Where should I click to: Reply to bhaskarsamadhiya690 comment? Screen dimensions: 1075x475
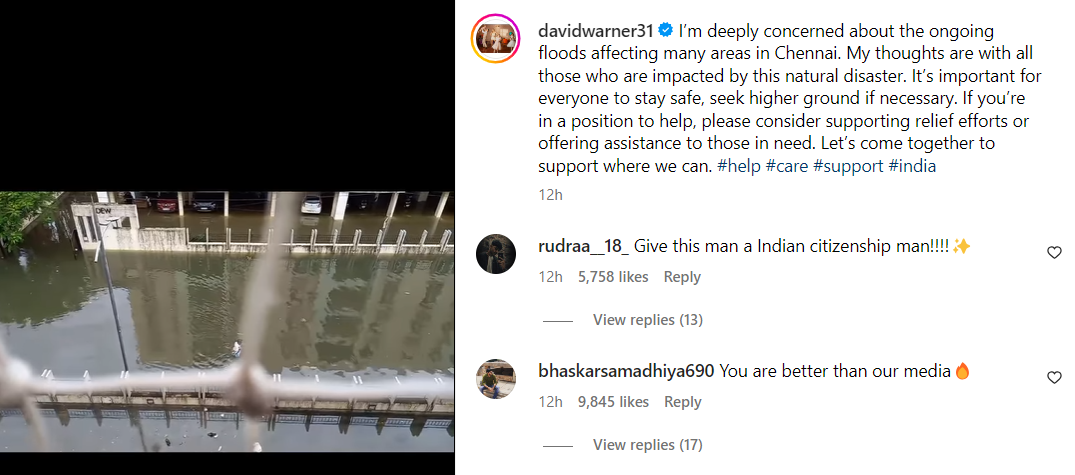pyautogui.click(x=682, y=402)
